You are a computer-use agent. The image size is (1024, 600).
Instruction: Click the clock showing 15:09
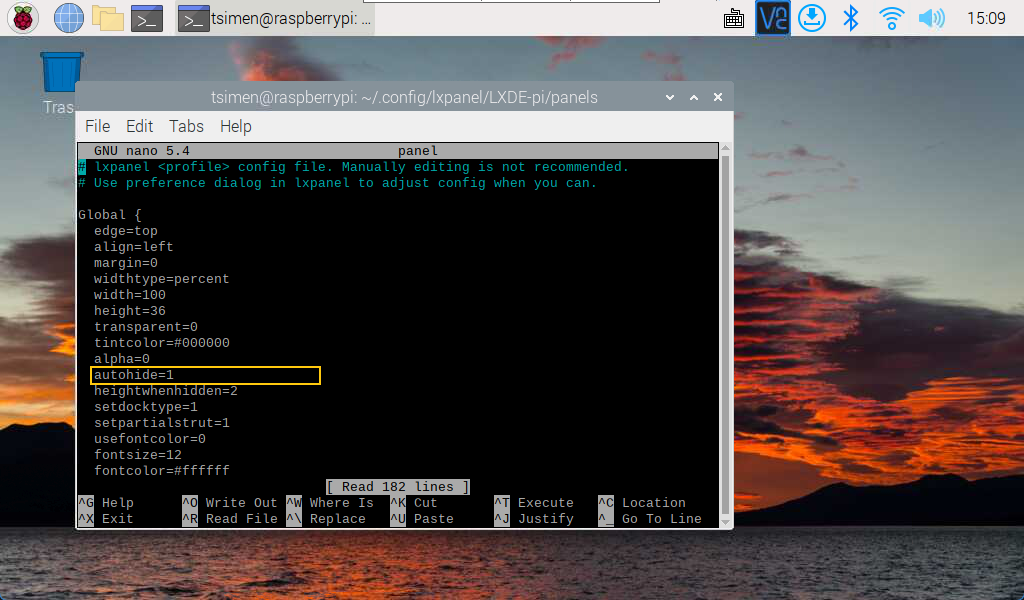986,18
